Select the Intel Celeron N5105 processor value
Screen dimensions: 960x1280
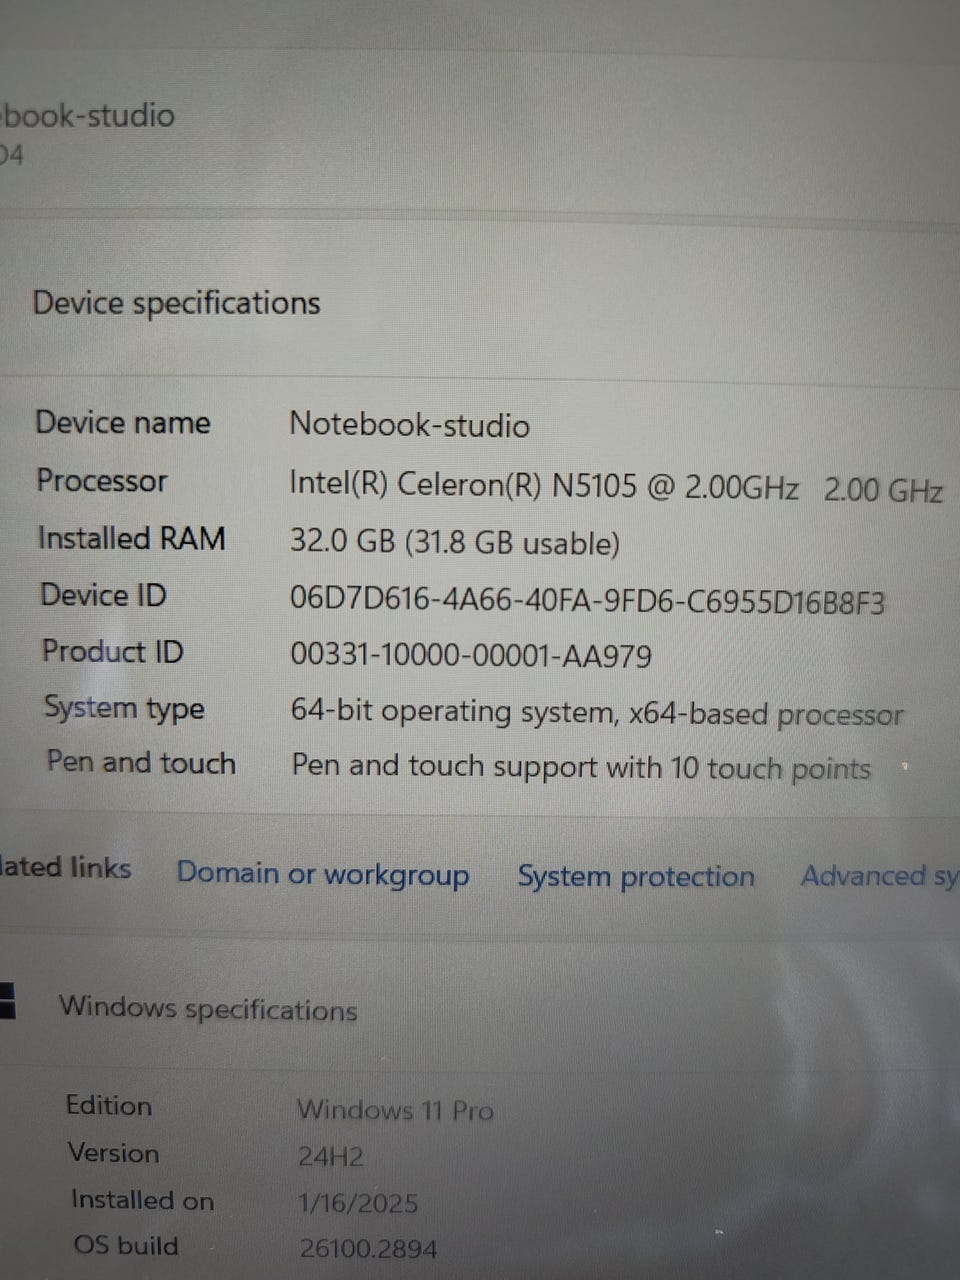click(616, 488)
